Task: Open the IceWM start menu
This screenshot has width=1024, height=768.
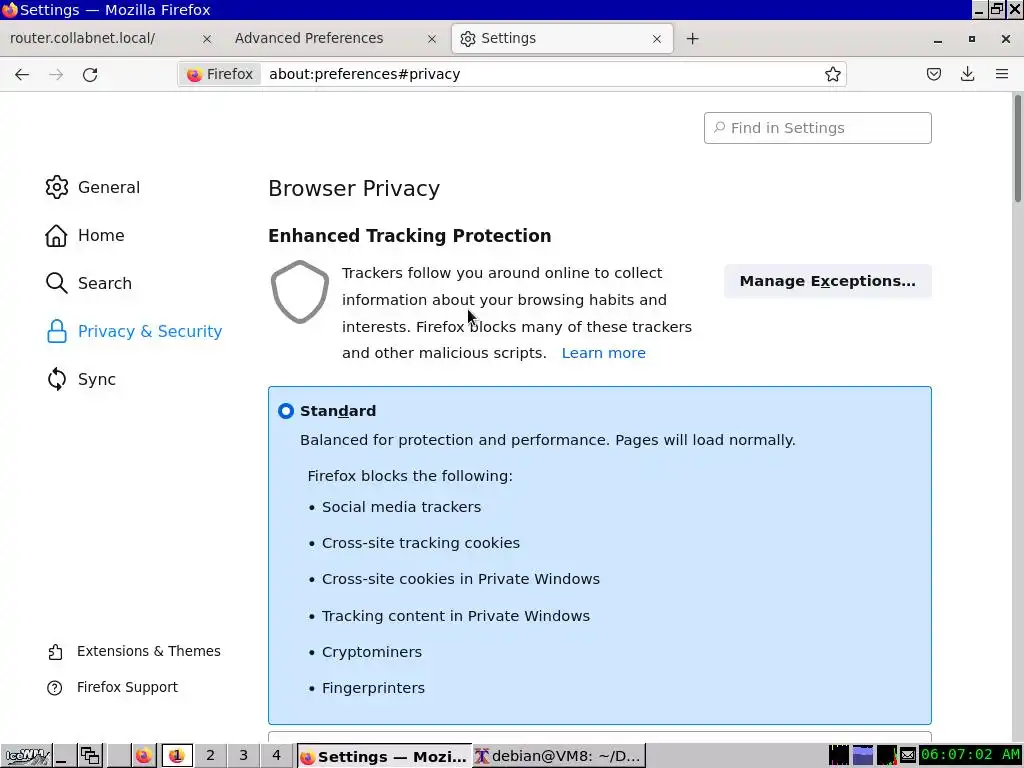Action: click(25, 756)
